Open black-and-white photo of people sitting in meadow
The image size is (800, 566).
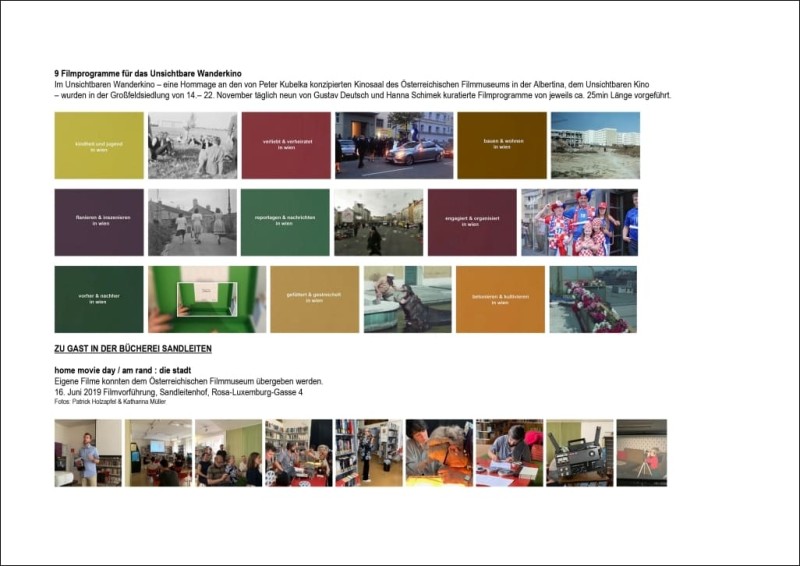pos(193,145)
